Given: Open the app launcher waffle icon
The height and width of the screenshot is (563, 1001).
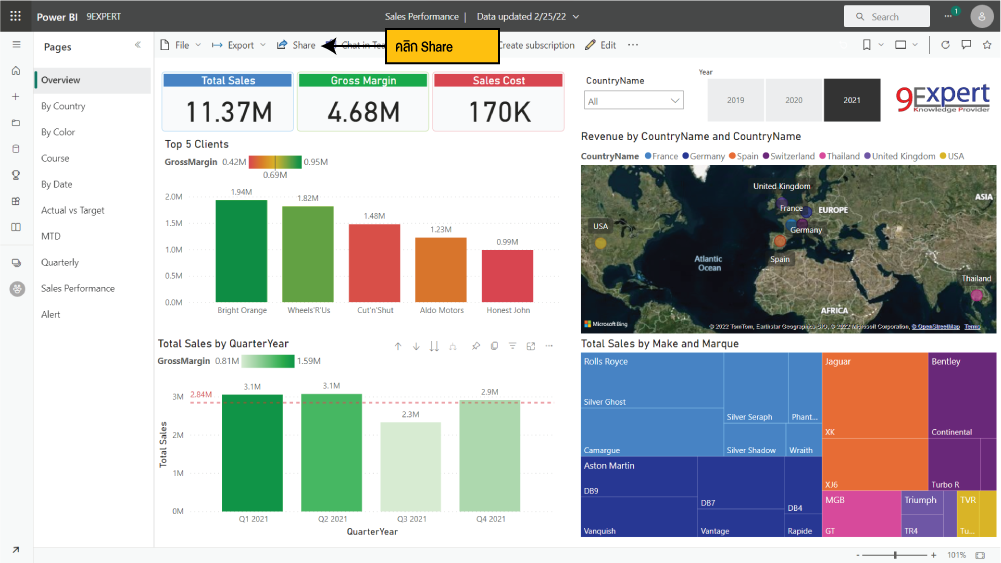Looking at the screenshot, I should (15, 17).
